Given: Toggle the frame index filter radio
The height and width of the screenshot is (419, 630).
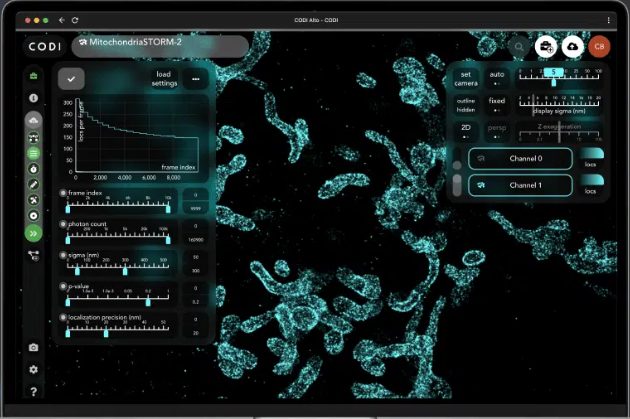Looking at the screenshot, I should (64, 192).
